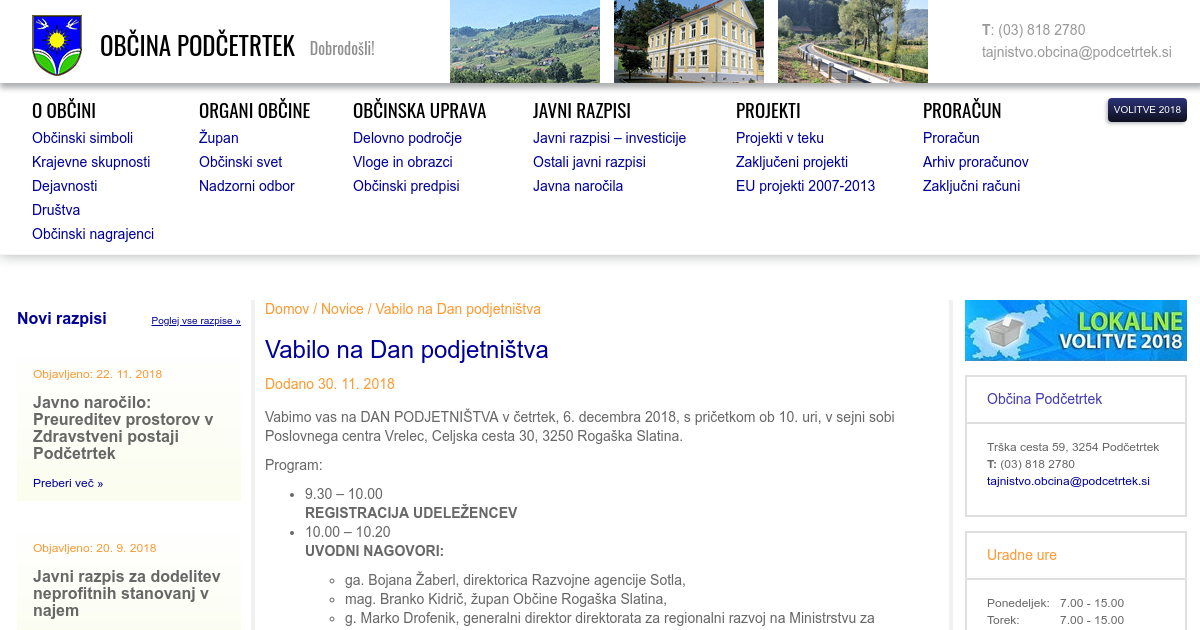Click the road guardrail header photo
This screenshot has height=630, width=1200.
(853, 41)
